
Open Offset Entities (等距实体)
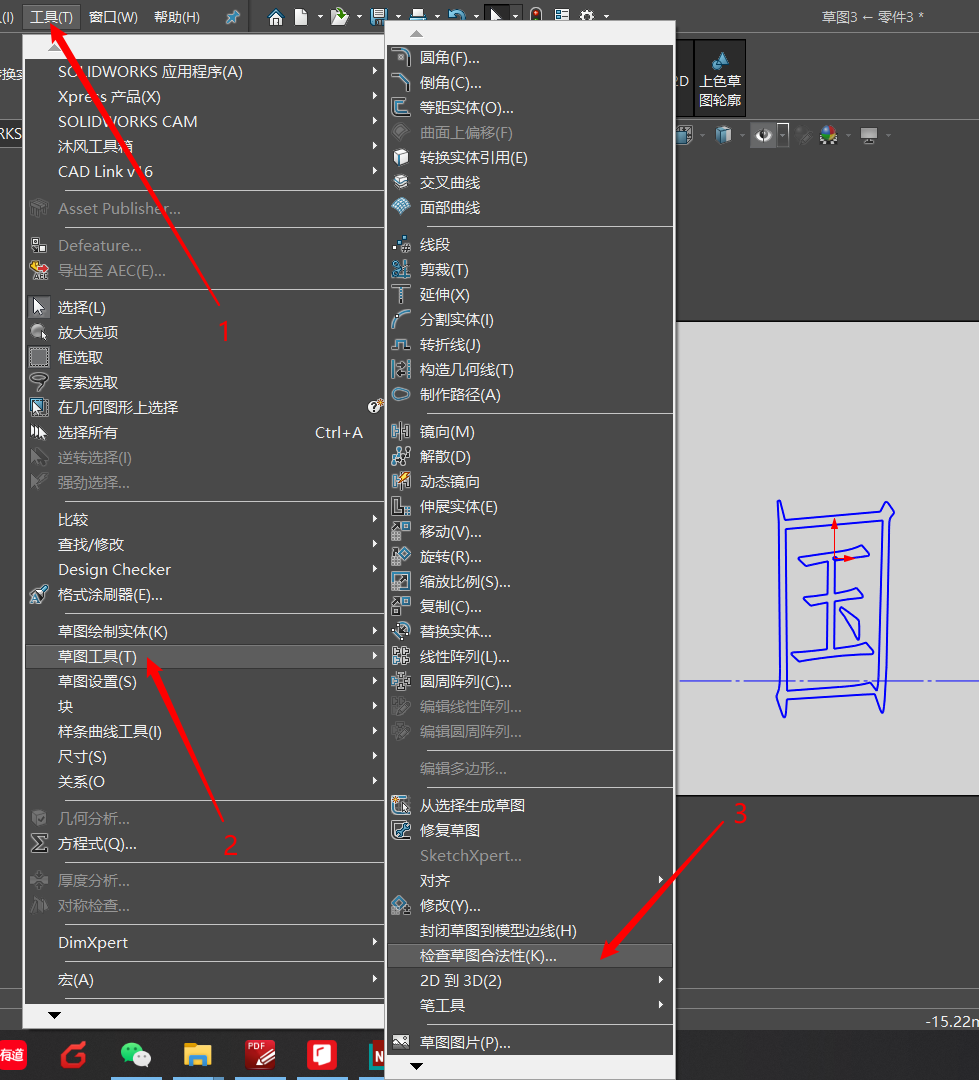530,108
